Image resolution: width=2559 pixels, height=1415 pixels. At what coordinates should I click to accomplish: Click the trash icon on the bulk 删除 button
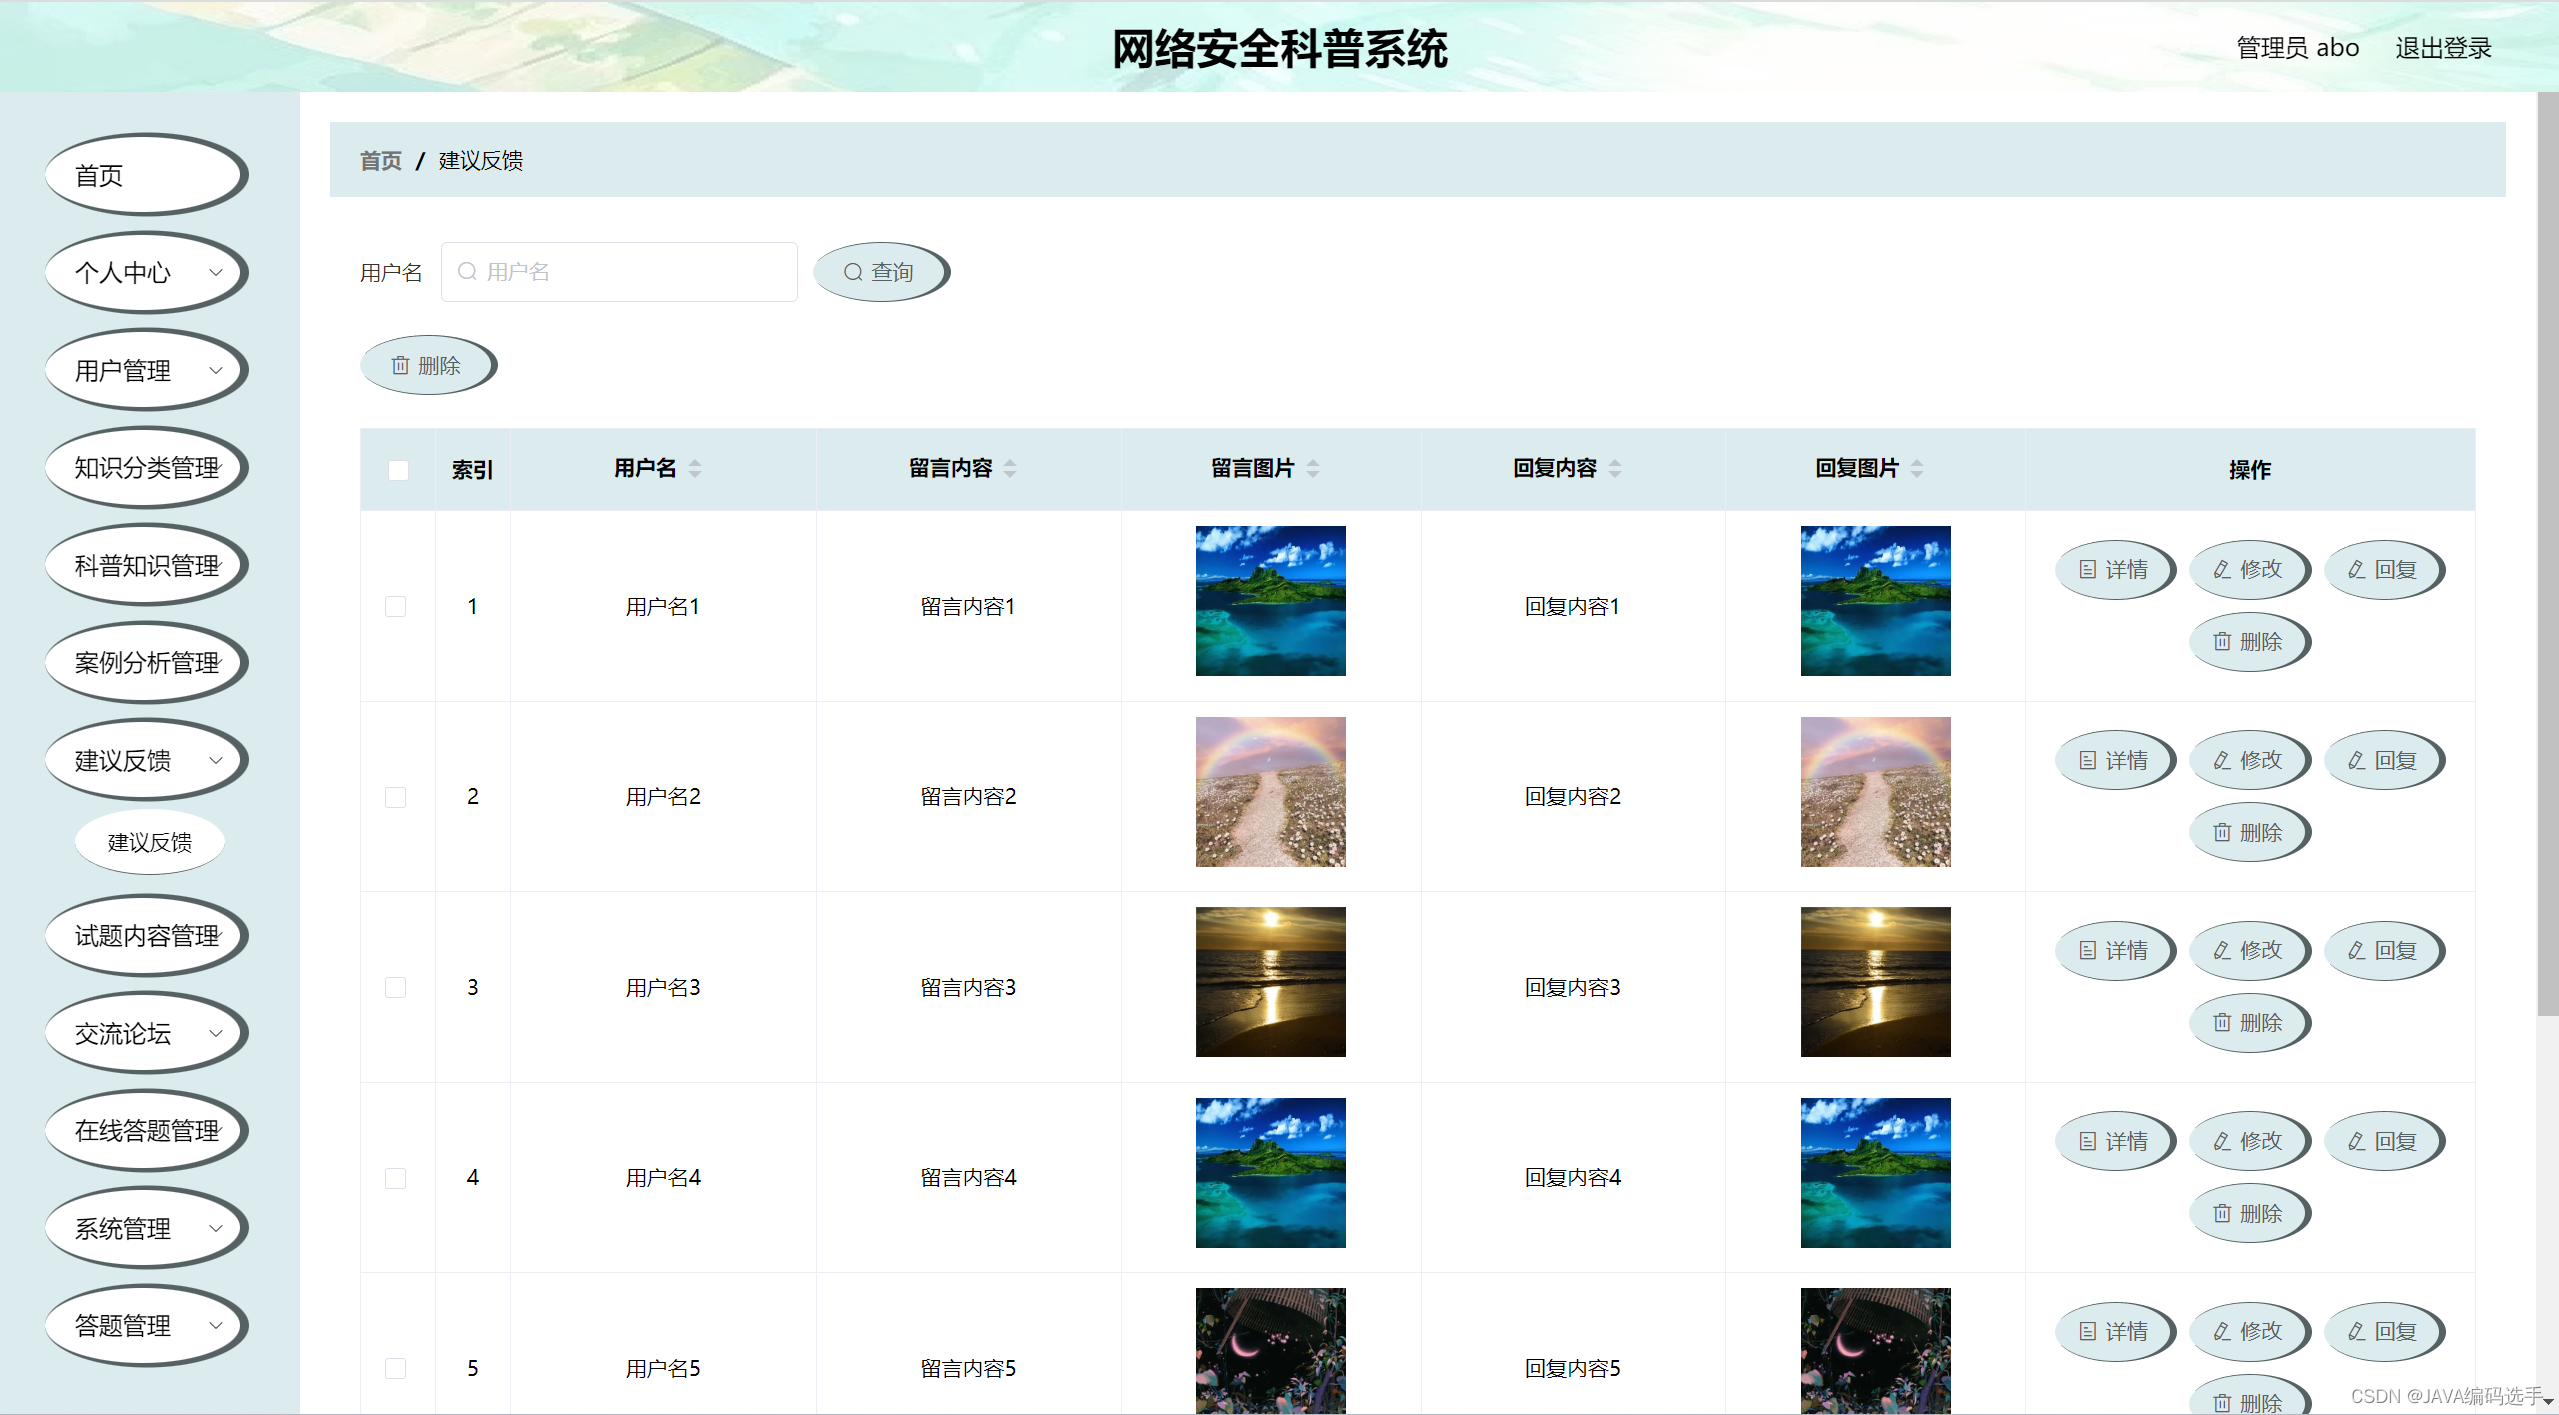pos(402,365)
